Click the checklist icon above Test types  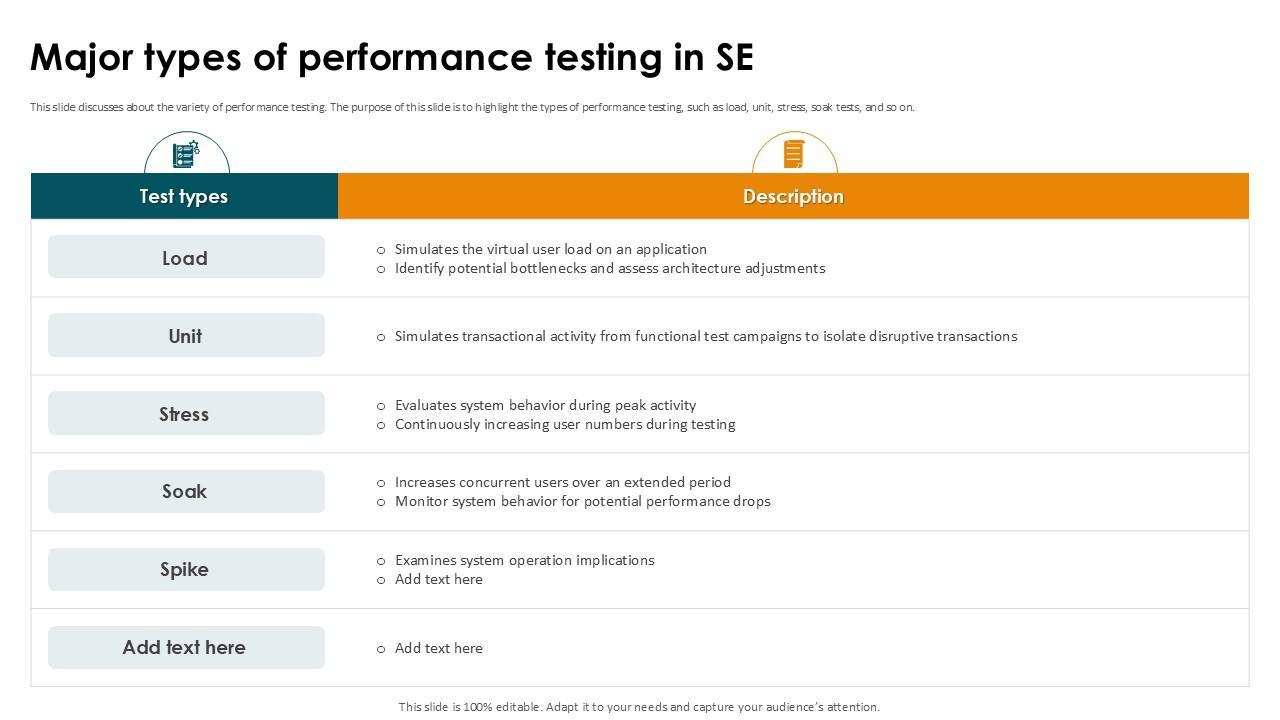click(186, 155)
